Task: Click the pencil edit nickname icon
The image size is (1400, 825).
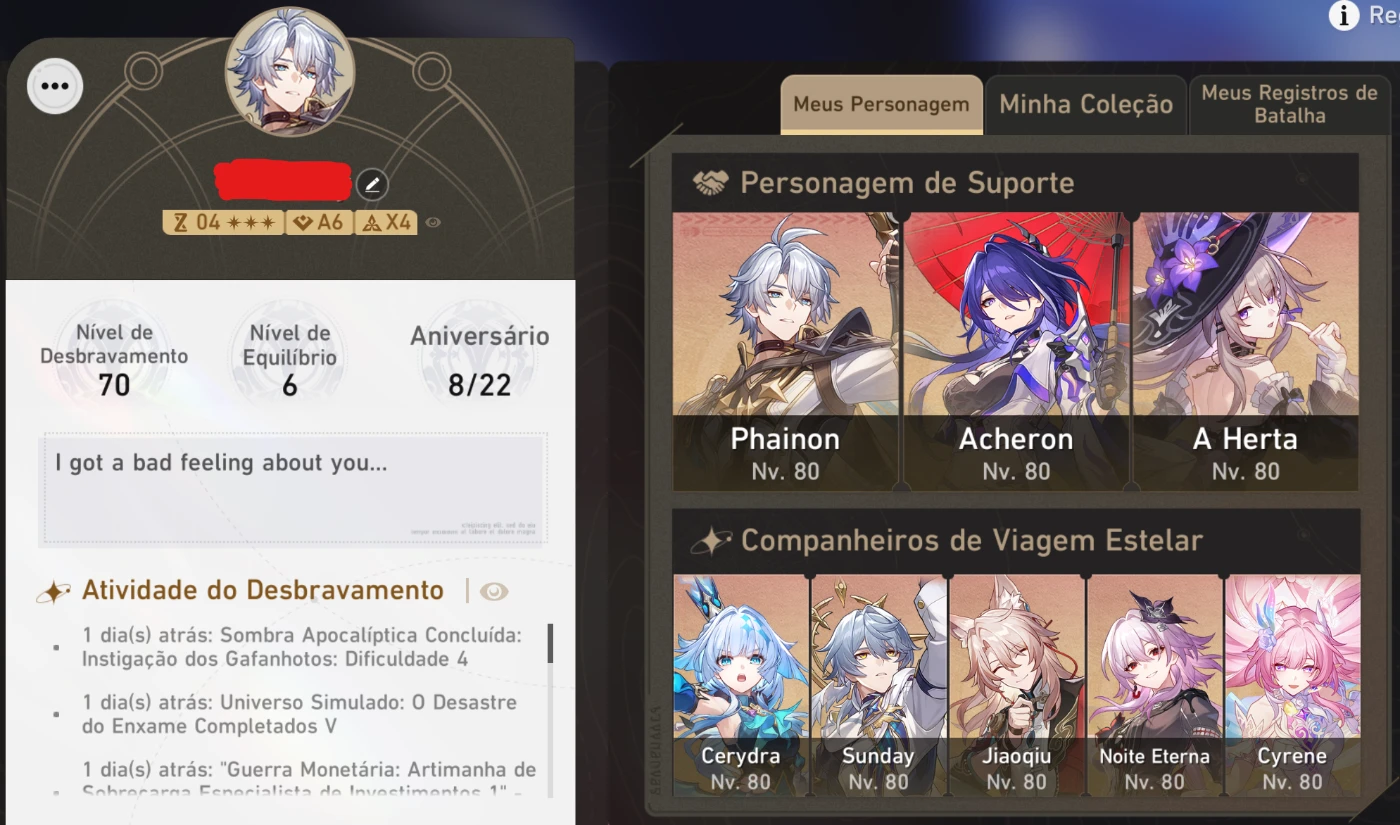Action: tap(372, 184)
